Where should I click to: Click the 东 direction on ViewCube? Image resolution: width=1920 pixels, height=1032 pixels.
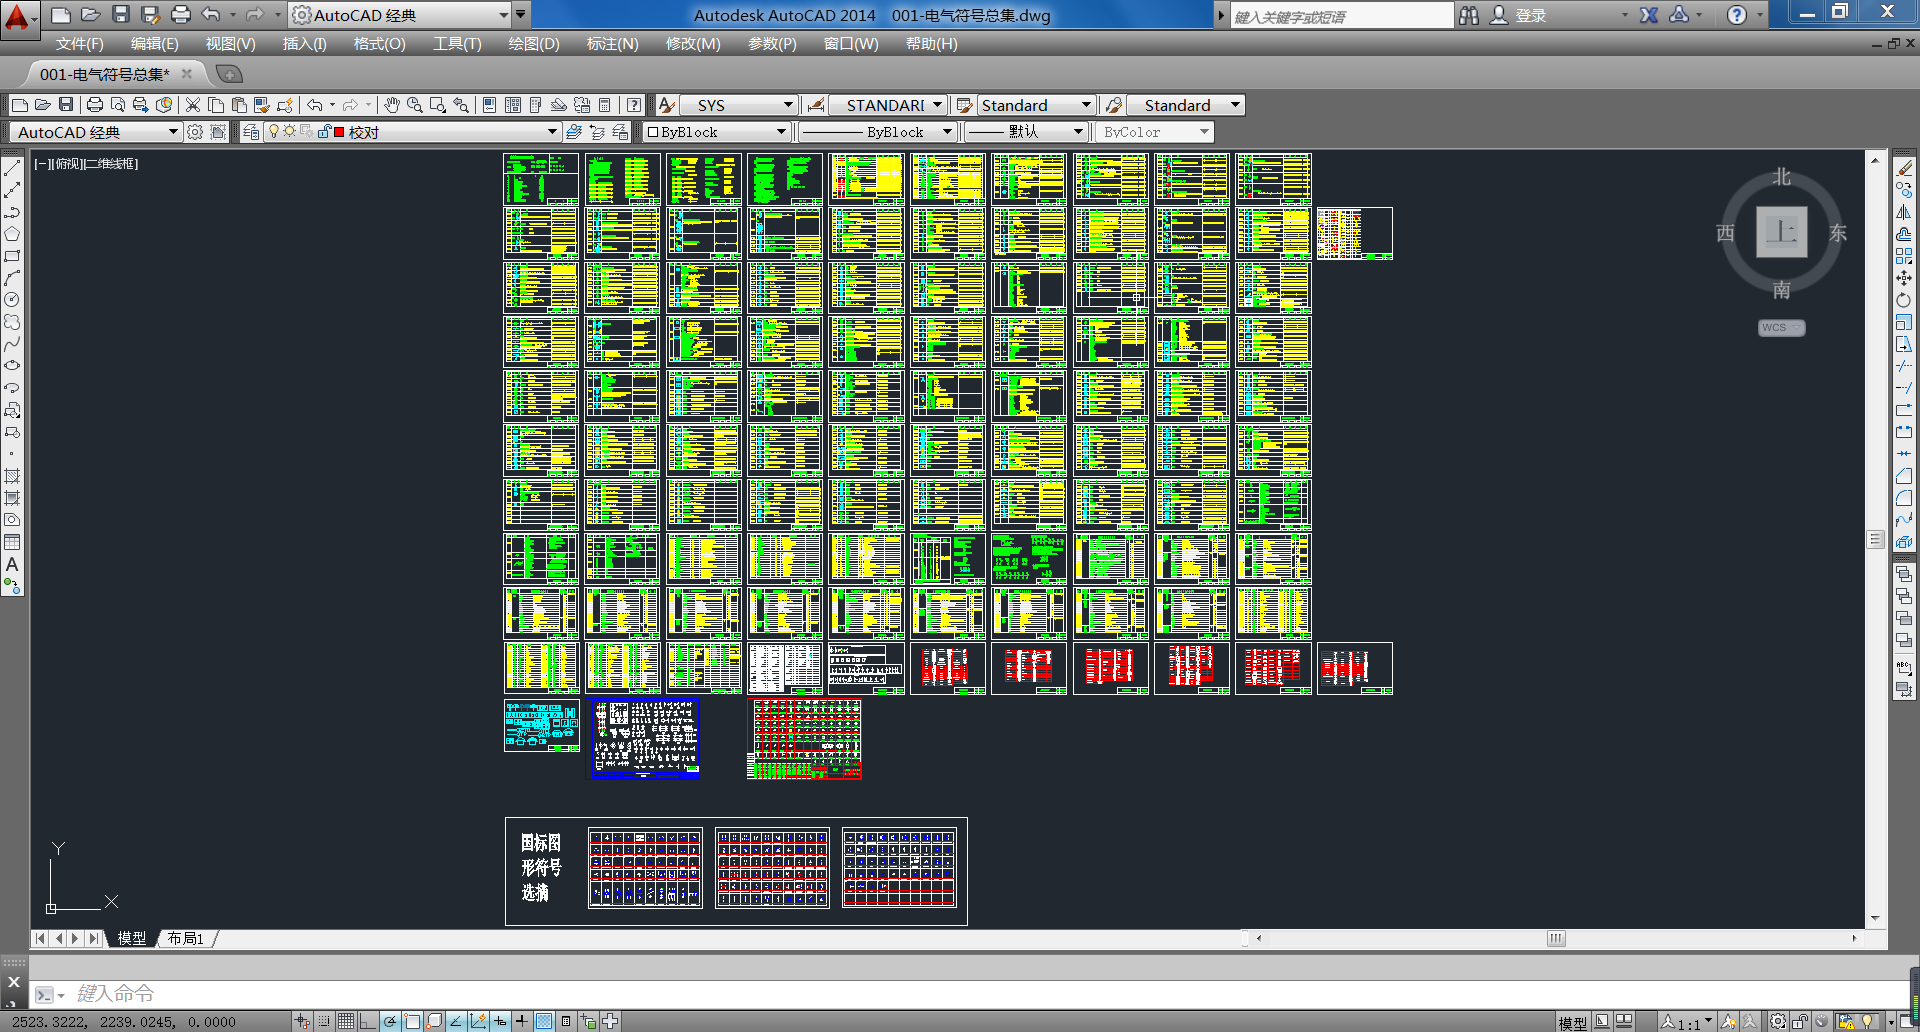[1838, 233]
